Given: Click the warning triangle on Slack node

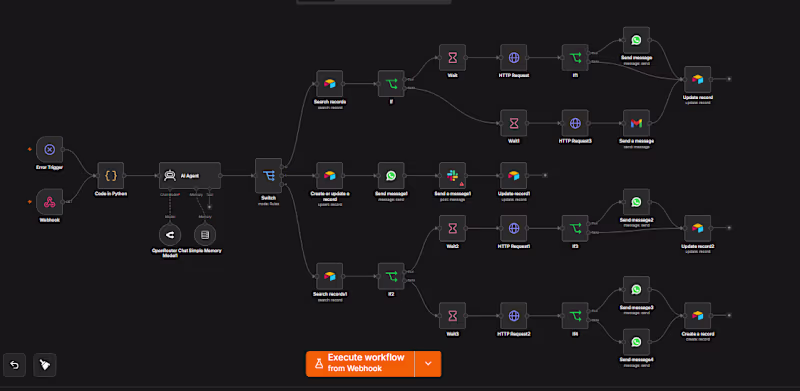Looking at the screenshot, I should (461, 183).
